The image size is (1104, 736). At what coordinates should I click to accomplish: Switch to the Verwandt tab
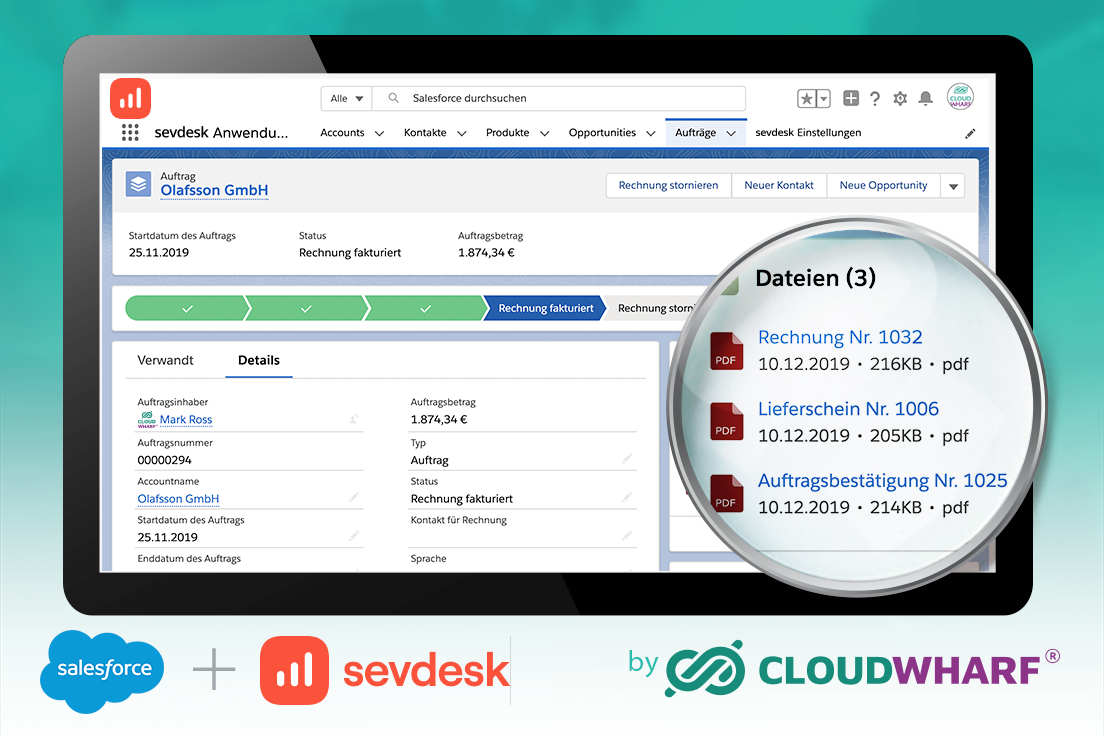click(x=165, y=360)
